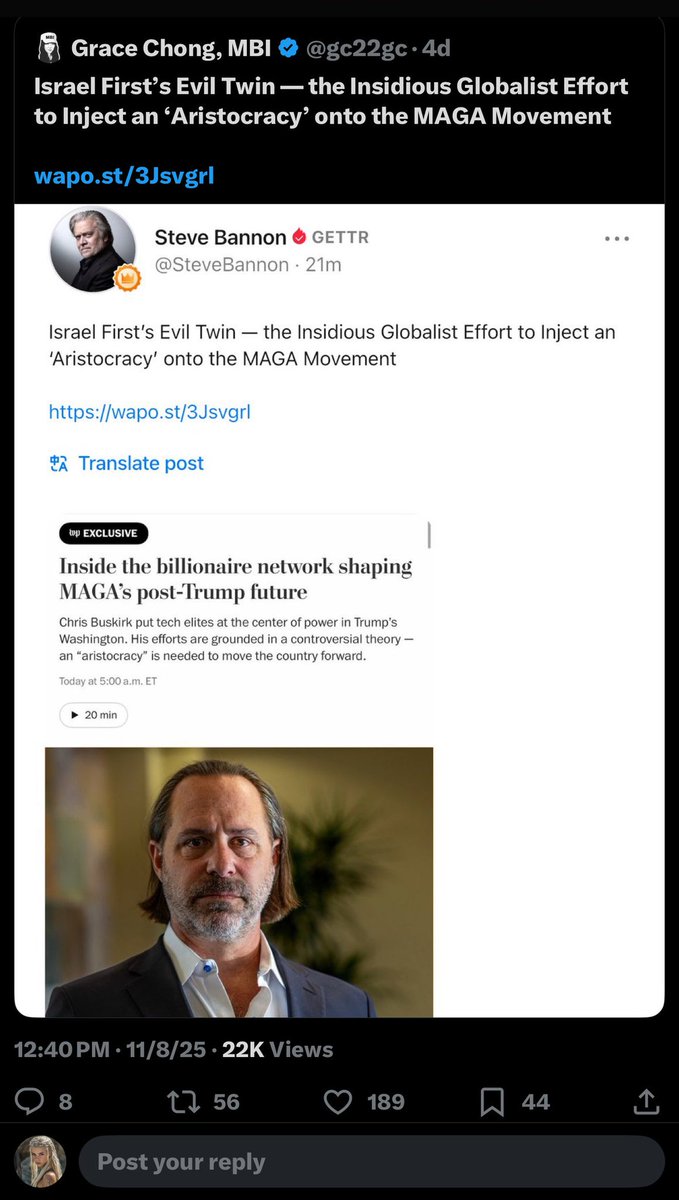Open the 22K Views count
Screen dimensions: 679x1200
(x=277, y=1049)
